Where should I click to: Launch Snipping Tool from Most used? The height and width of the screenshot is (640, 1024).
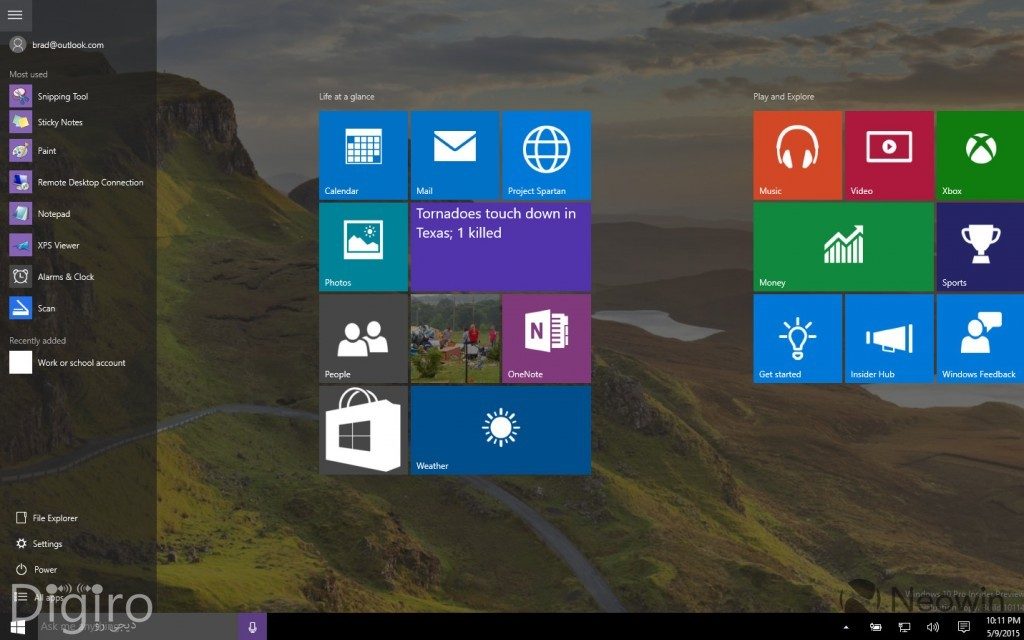[49, 97]
